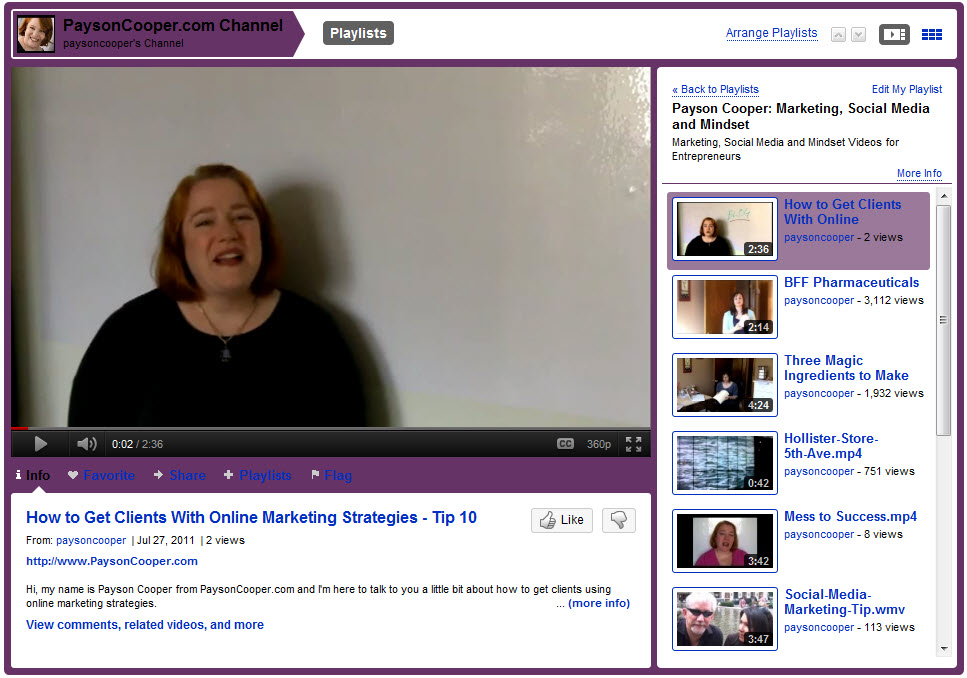Open BFF Pharmaceuticals title link

point(852,283)
